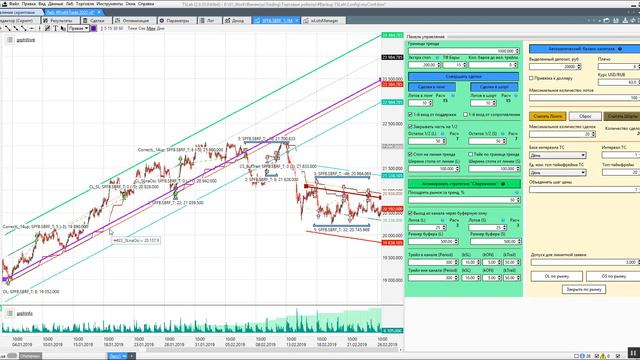Click the Выделенный депозит input field
The width and height of the screenshot is (640, 360).
[x=555, y=67]
